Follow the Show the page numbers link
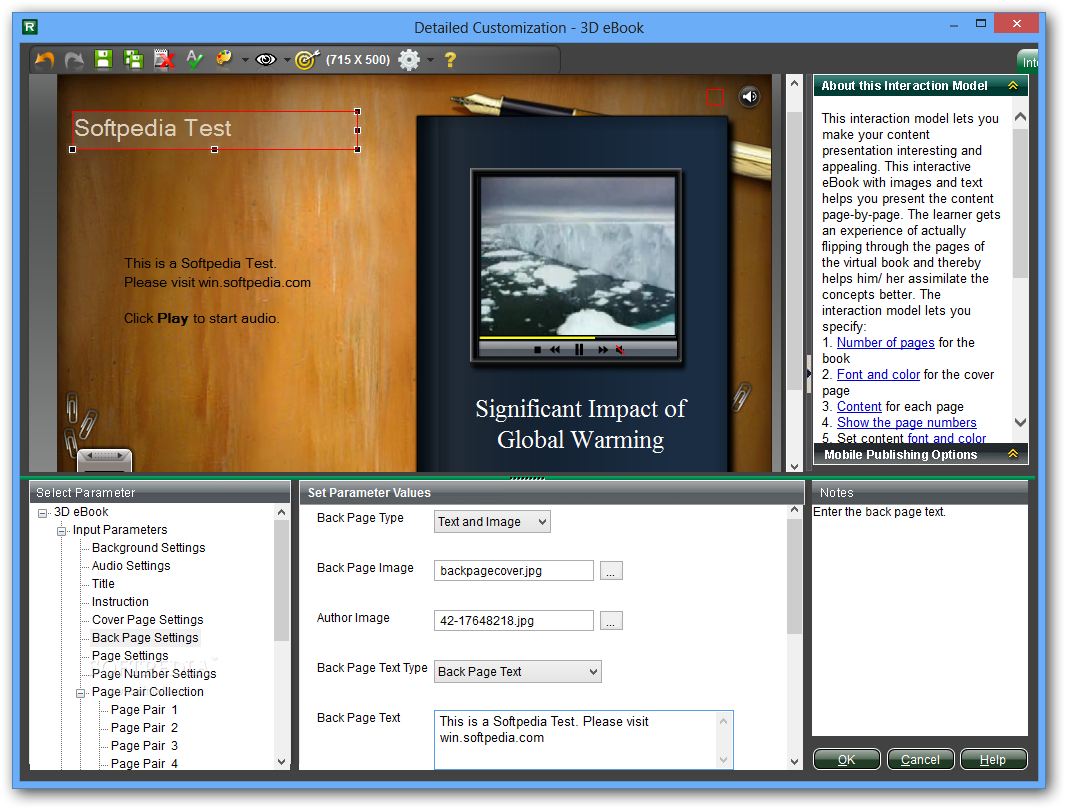 (906, 422)
